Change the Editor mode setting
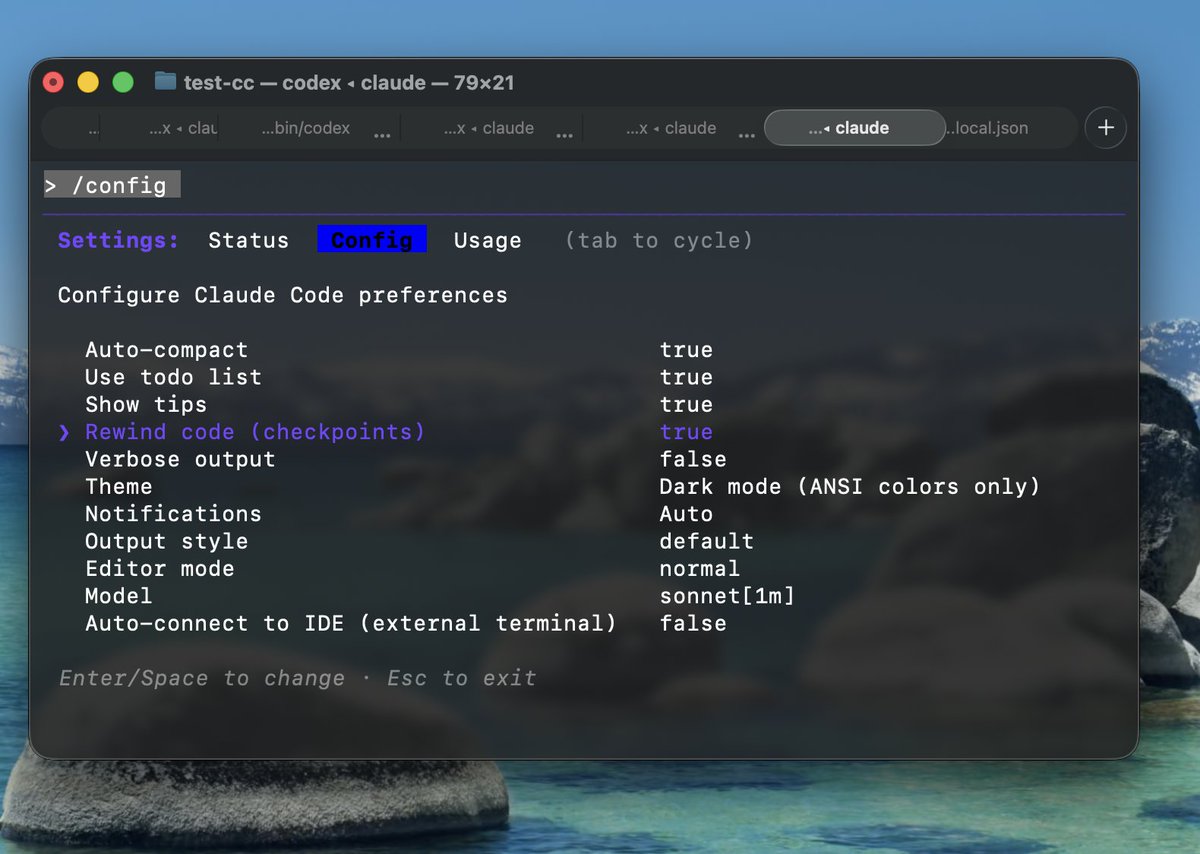Viewport: 1200px width, 854px height. click(160, 568)
